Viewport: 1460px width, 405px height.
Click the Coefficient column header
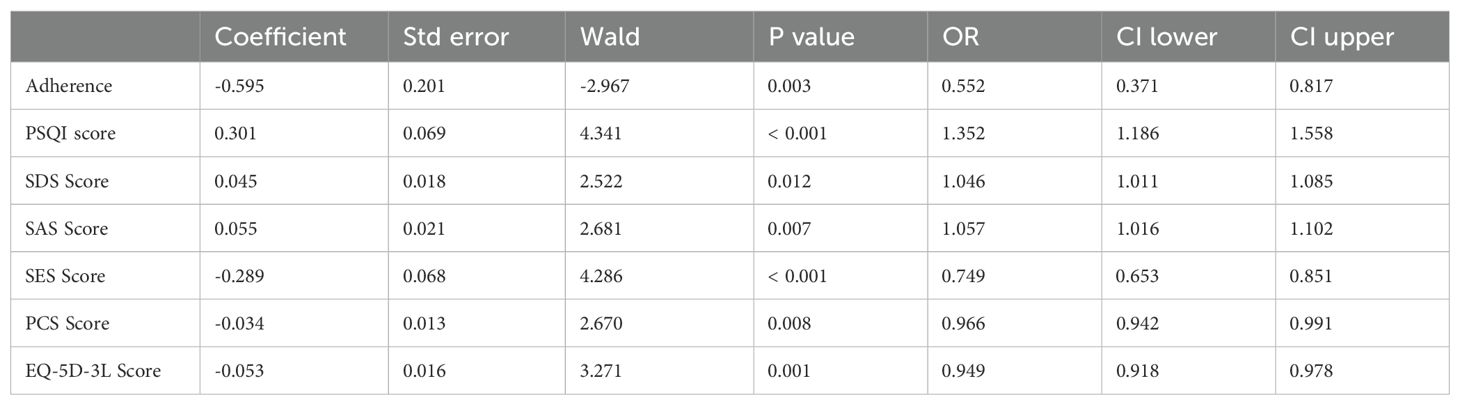pos(280,37)
